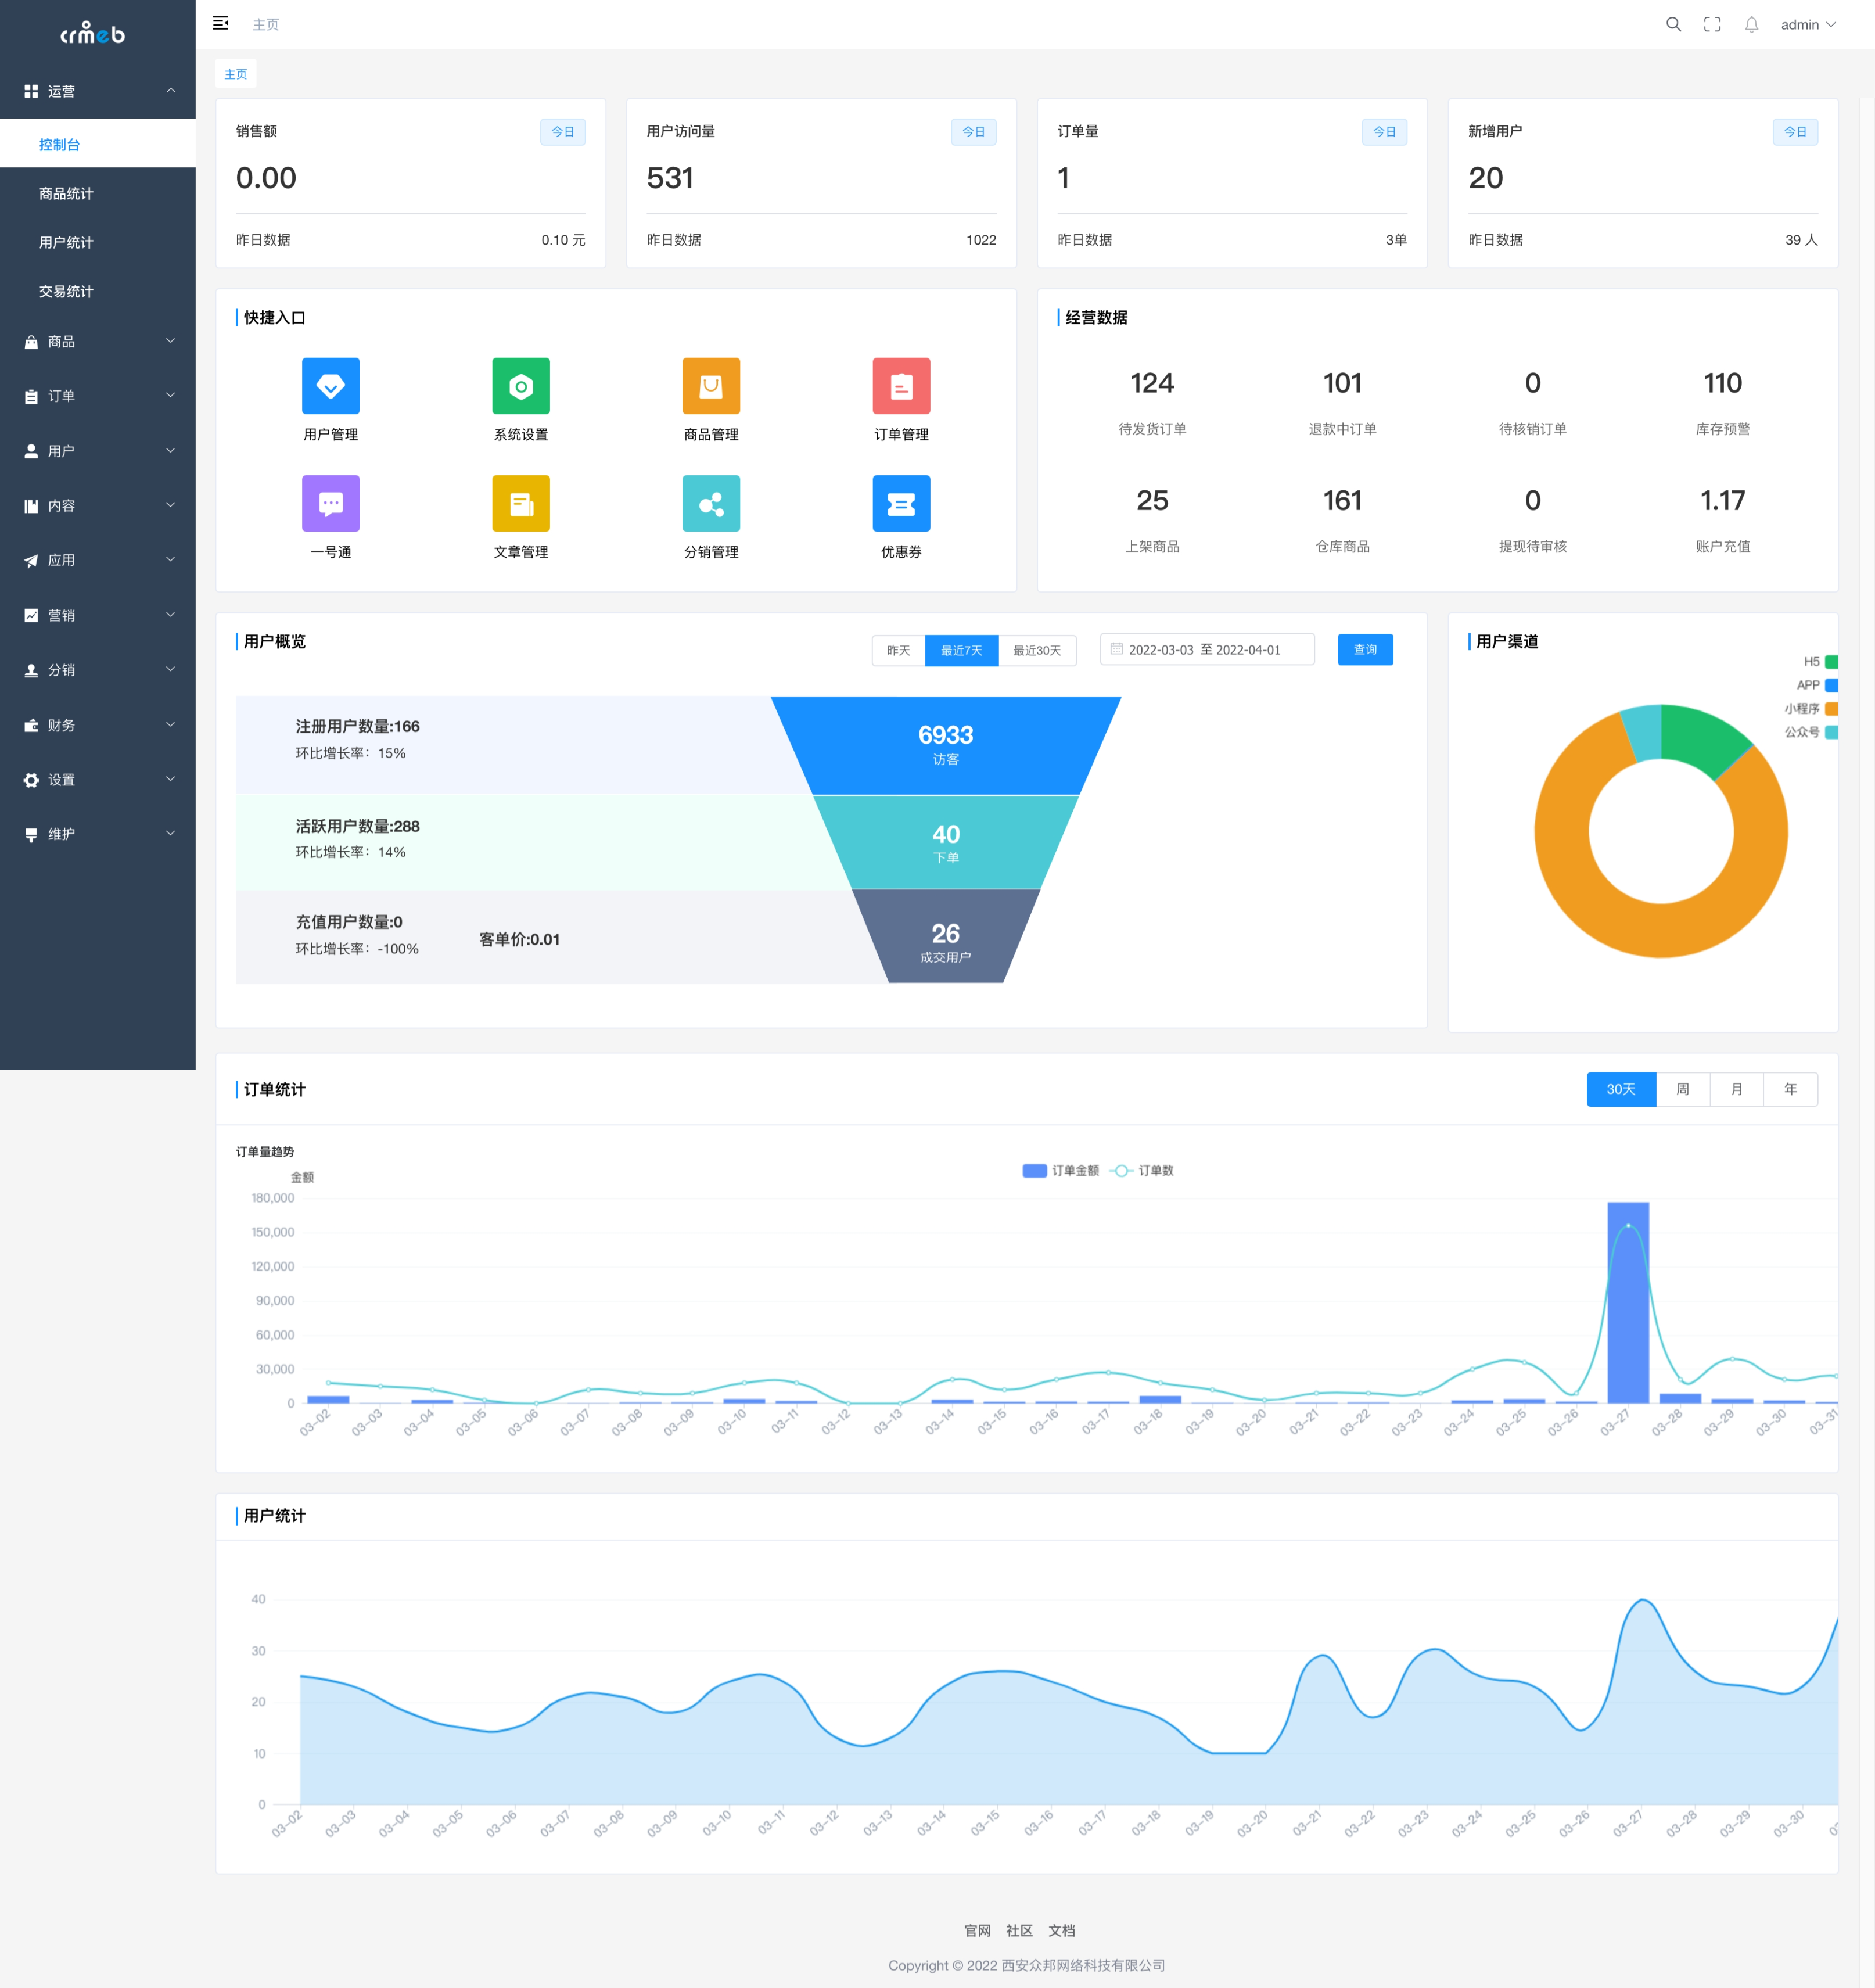
Task: Click the 优惠券 coupon icon
Action: (x=901, y=503)
